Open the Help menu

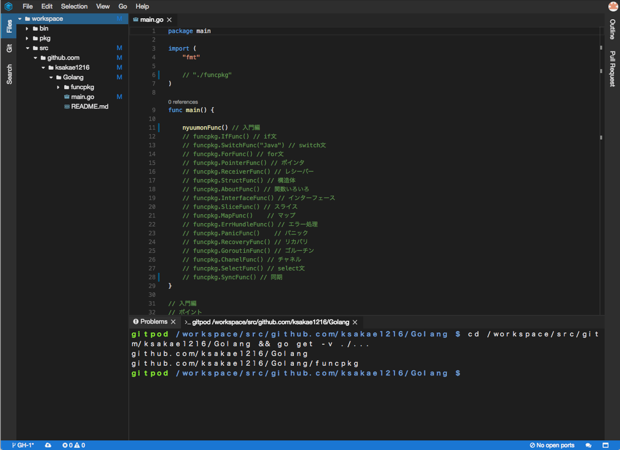[x=142, y=6]
